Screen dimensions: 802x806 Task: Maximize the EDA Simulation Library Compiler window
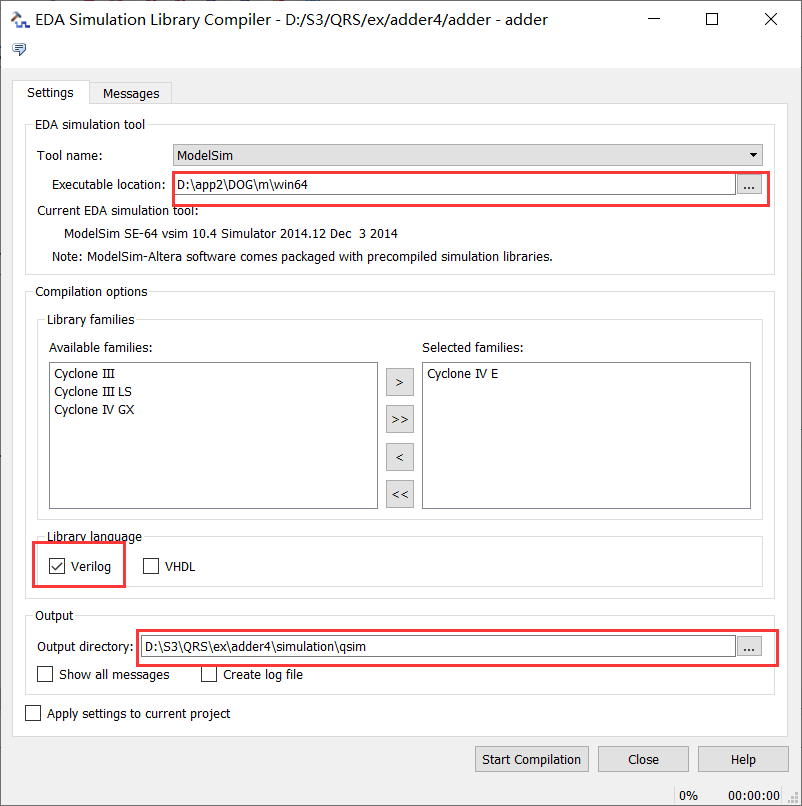712,19
